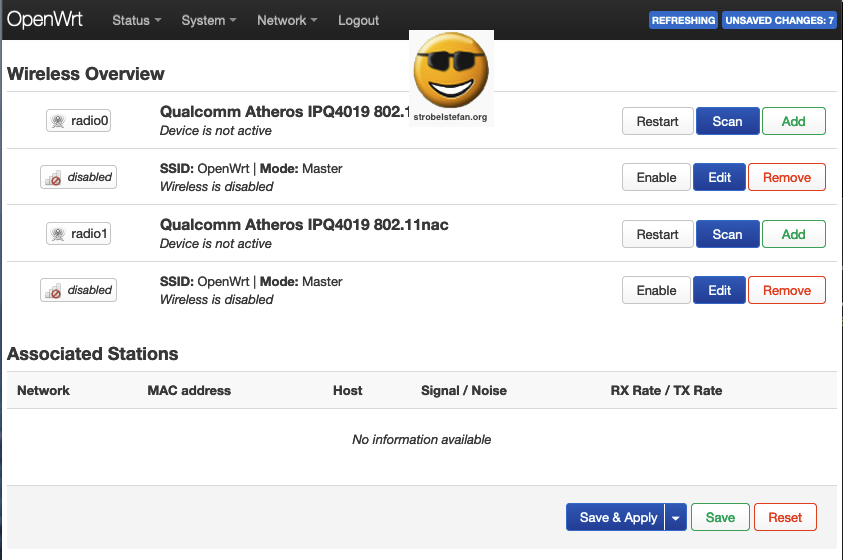Click the Save & Apply button
This screenshot has height=560, width=843.
pyautogui.click(x=616, y=517)
